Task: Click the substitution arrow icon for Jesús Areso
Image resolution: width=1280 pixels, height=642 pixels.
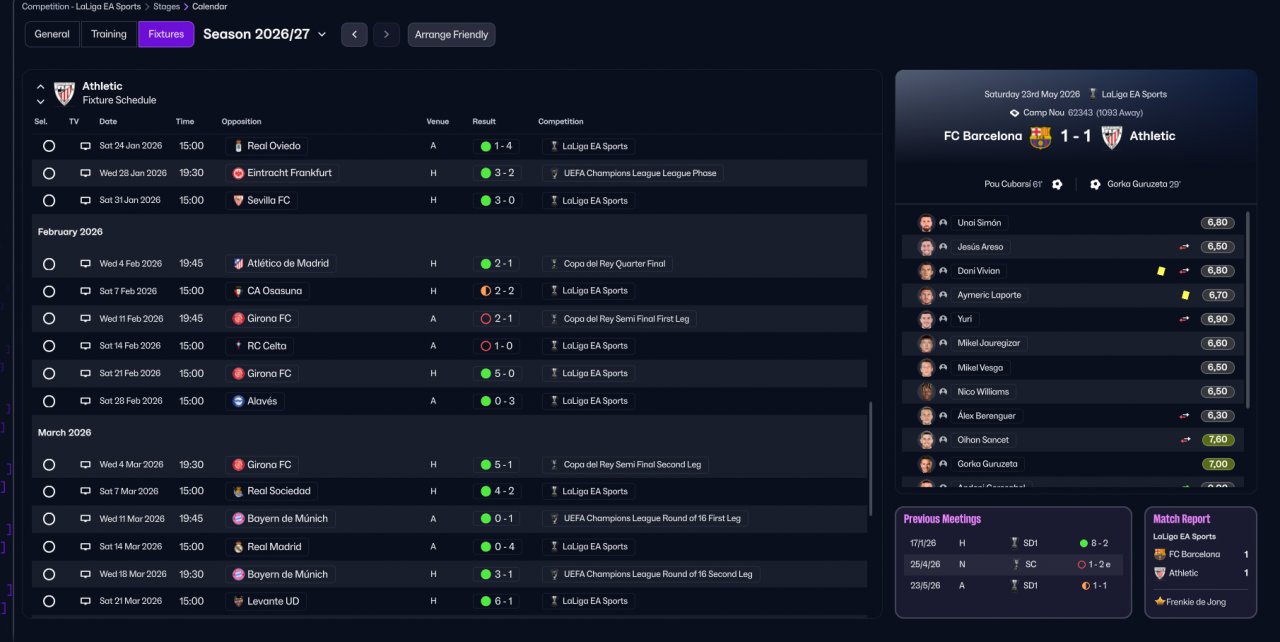Action: [x=1184, y=247]
